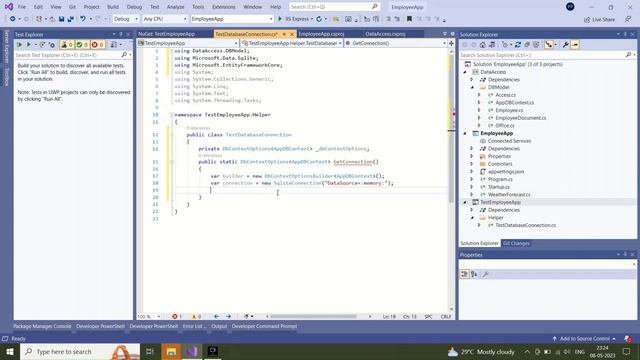
Task: Open the Windows Start menu
Action: (9, 351)
